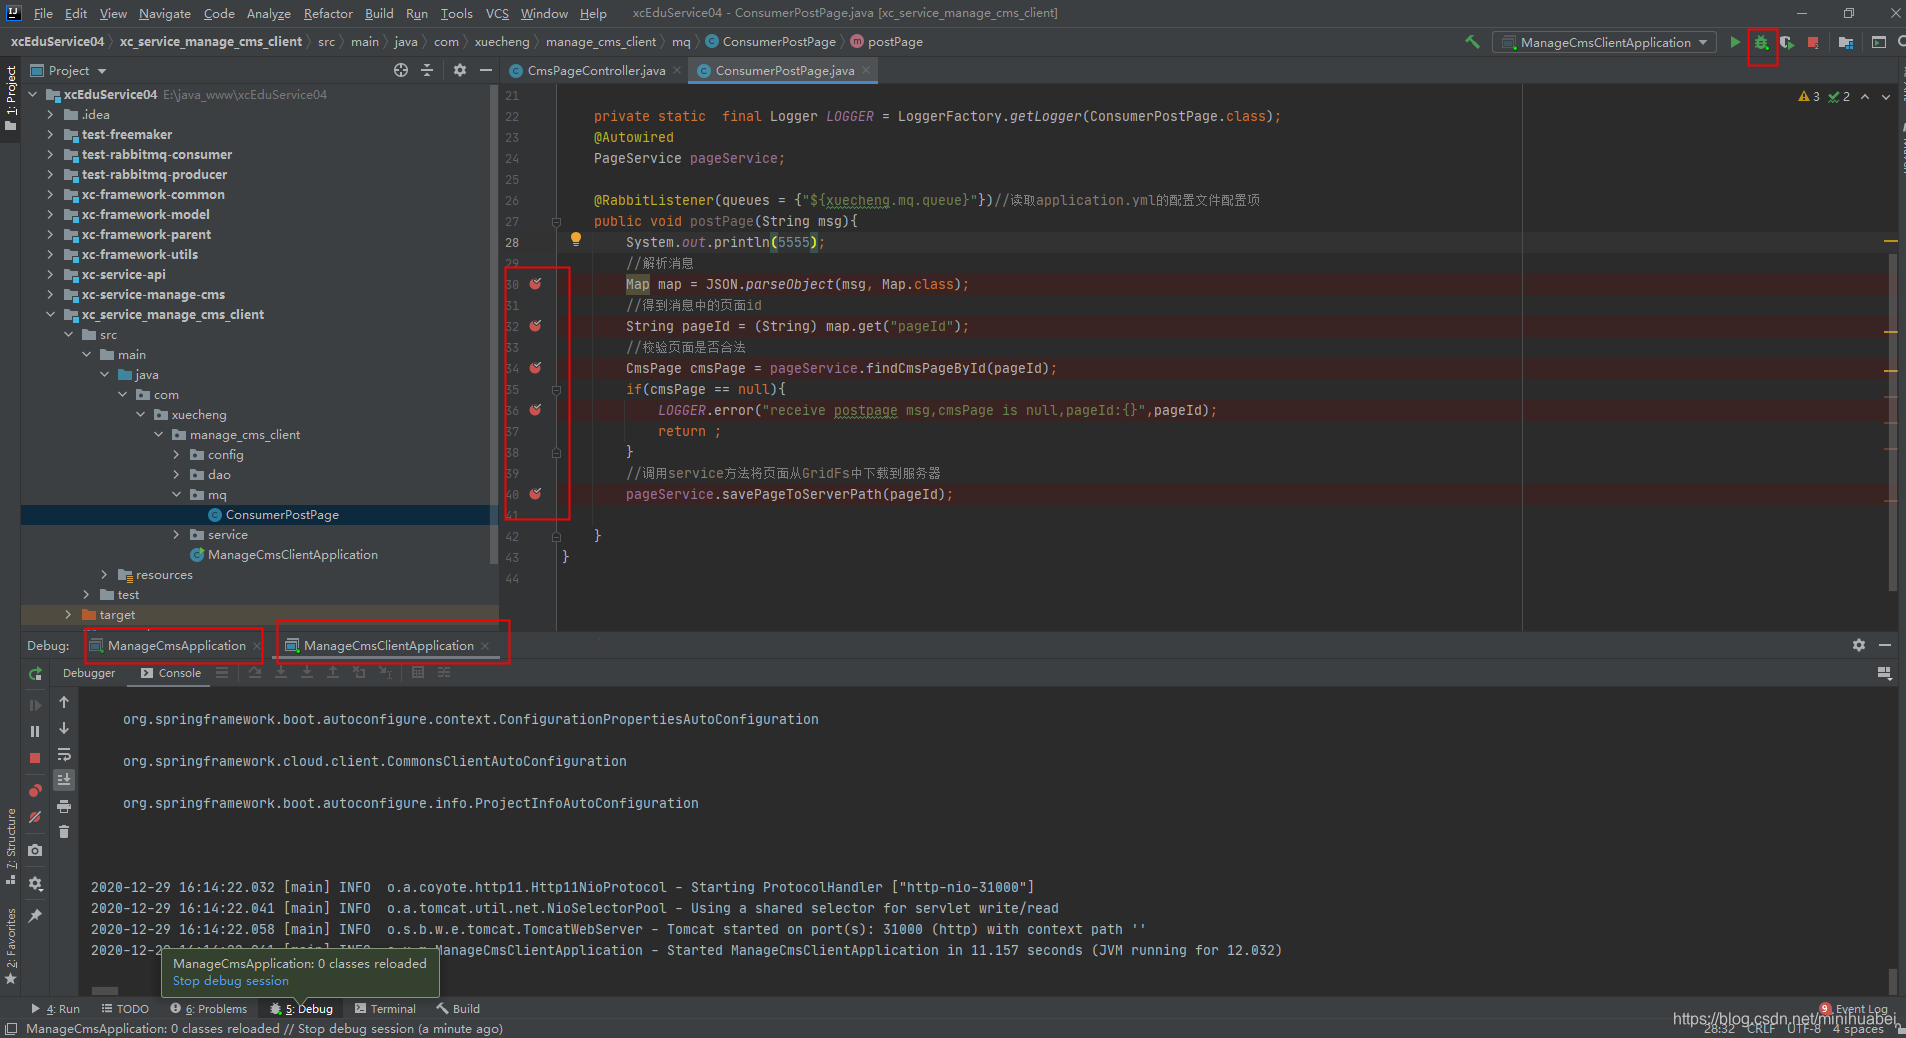The width and height of the screenshot is (1906, 1038).
Task: Open the Terminal tool window
Action: (x=385, y=1009)
